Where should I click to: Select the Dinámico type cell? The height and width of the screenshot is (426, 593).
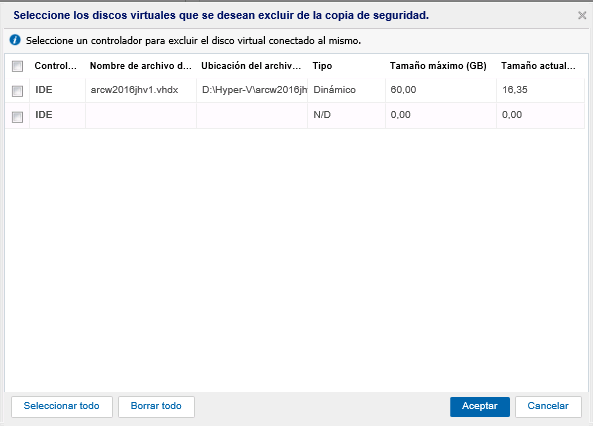point(346,90)
